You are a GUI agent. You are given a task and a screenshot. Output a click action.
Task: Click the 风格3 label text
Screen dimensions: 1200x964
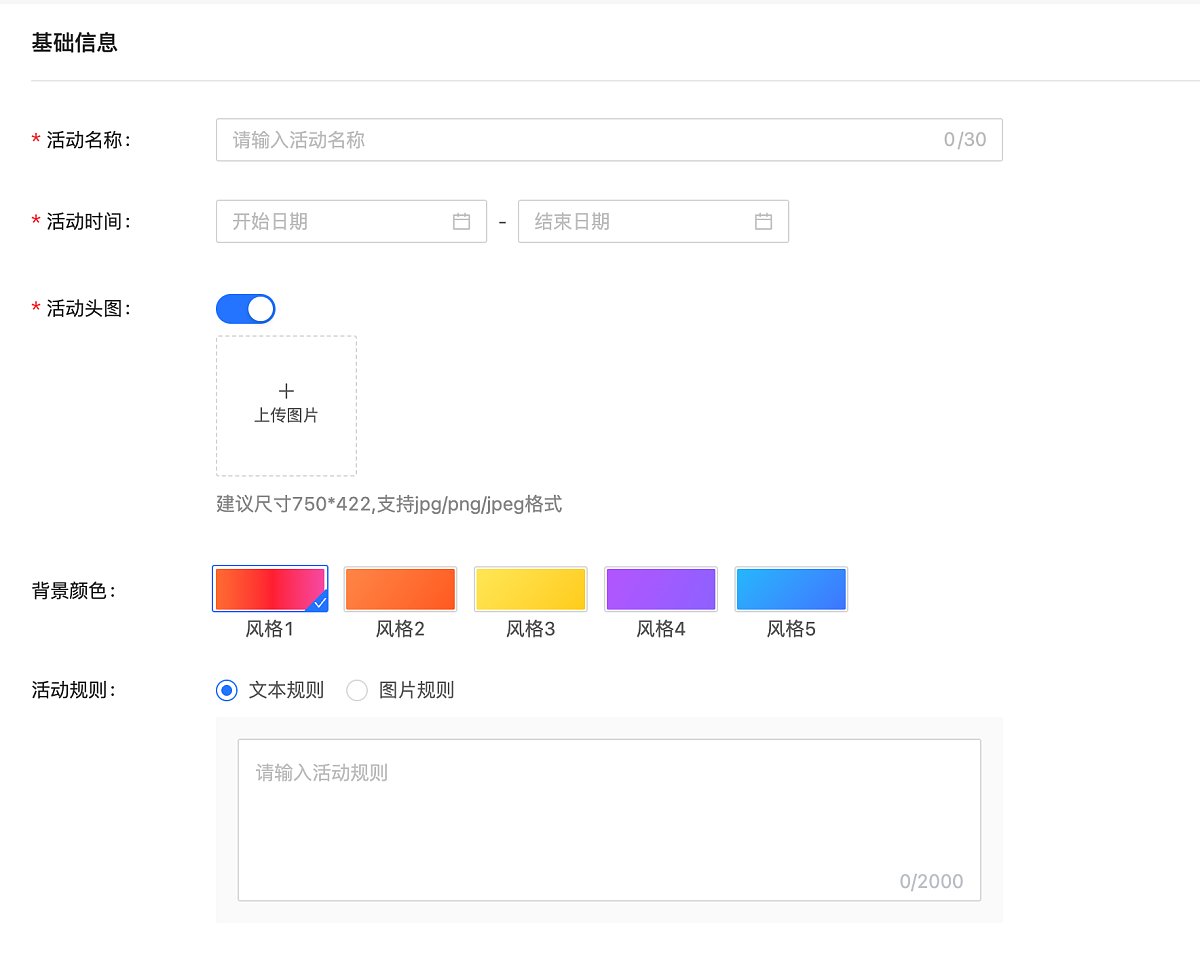(530, 630)
